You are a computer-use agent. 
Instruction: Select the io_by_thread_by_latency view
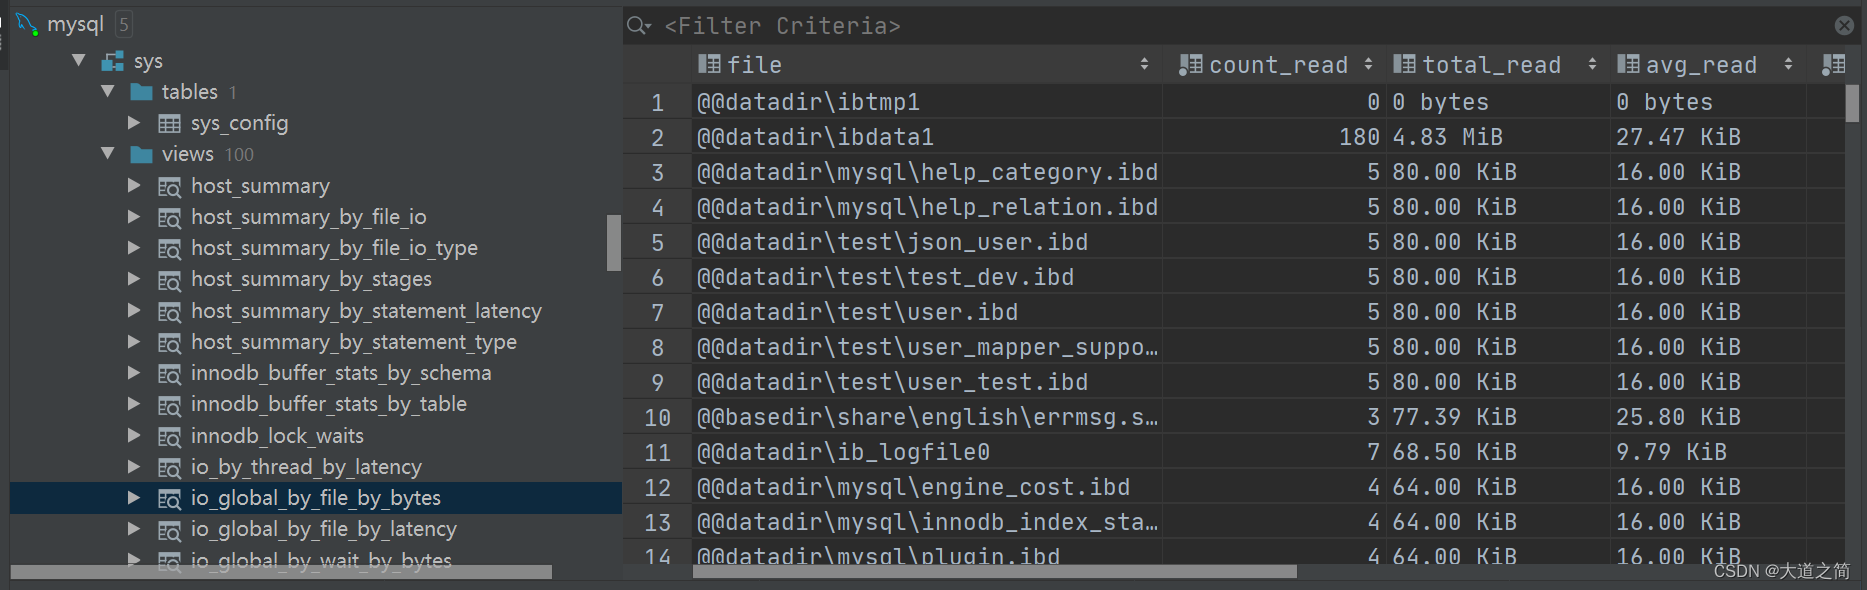tap(306, 467)
